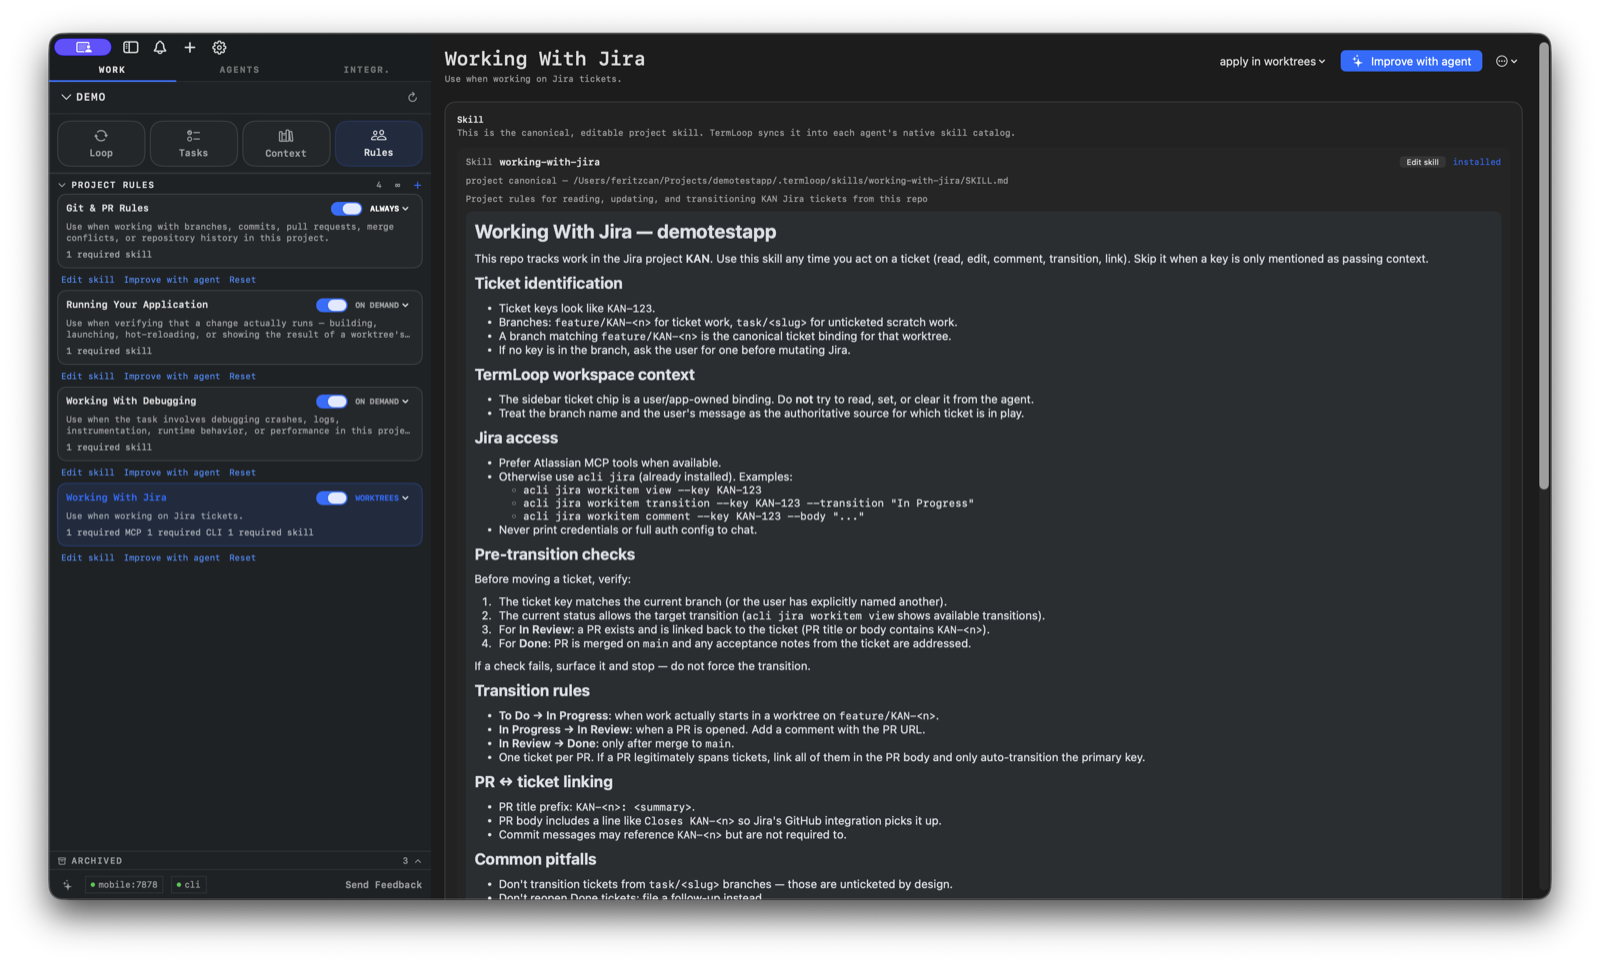Click Edit skill under Working With Jira
The height and width of the screenshot is (964, 1600).
pos(88,558)
